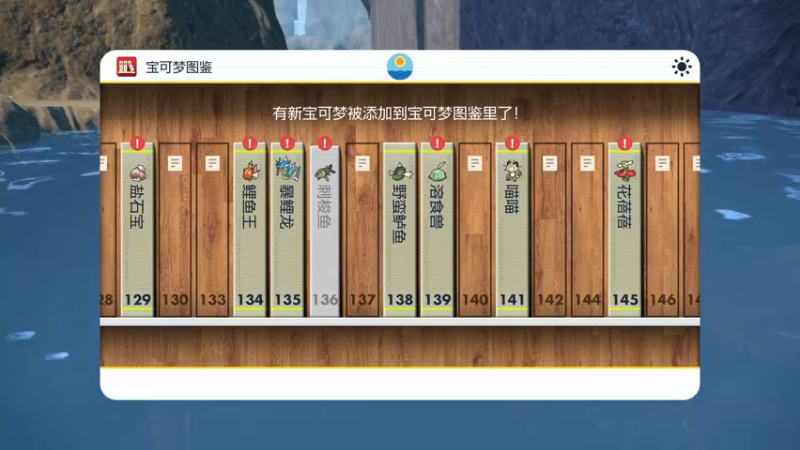This screenshot has height=450, width=800.
Task: Click the note icon on slot 140
Action: (x=475, y=163)
